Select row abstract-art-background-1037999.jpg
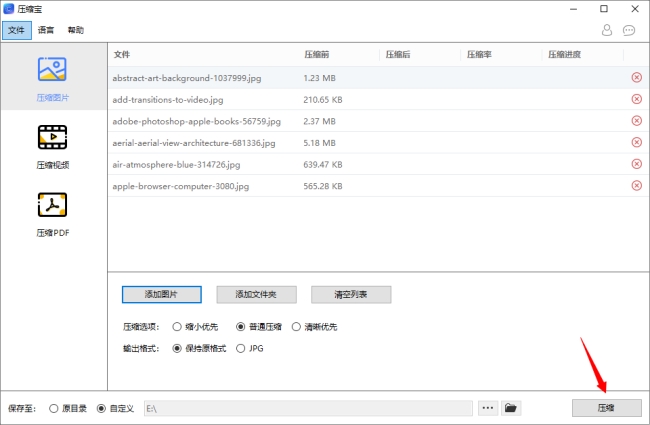The width and height of the screenshot is (650, 425). pos(378,78)
